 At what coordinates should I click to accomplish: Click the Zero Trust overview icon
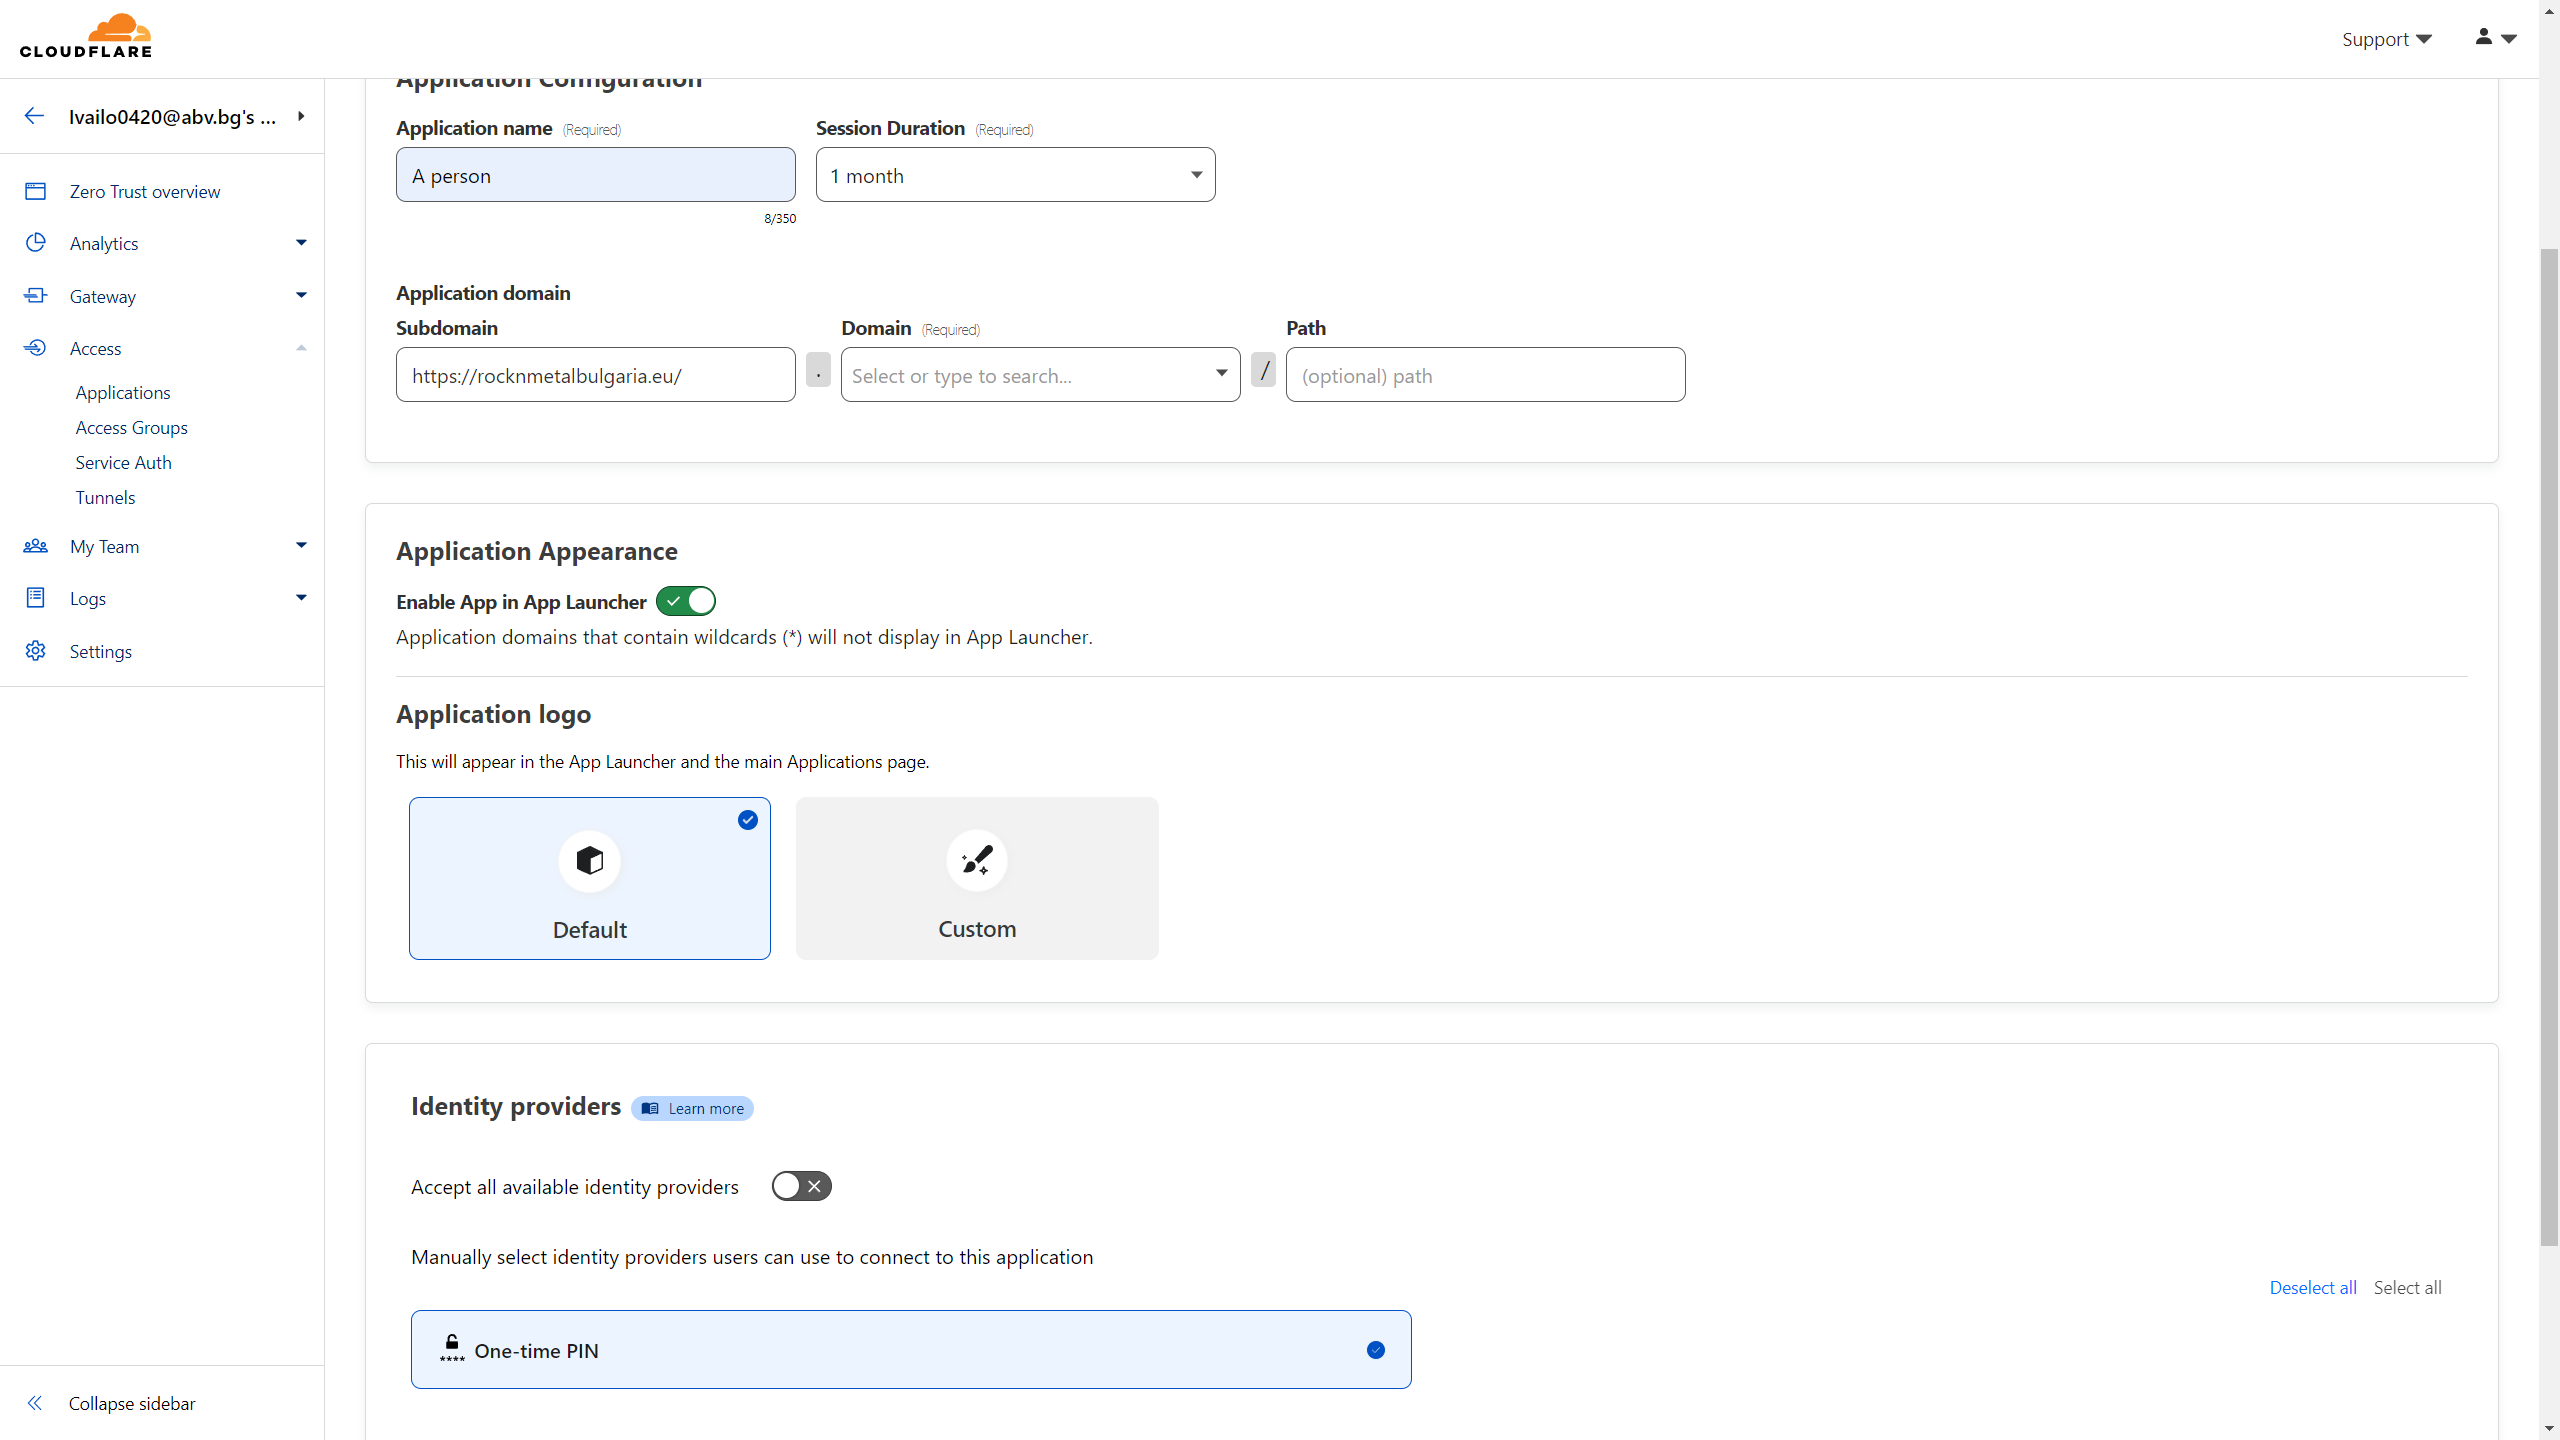[x=35, y=191]
